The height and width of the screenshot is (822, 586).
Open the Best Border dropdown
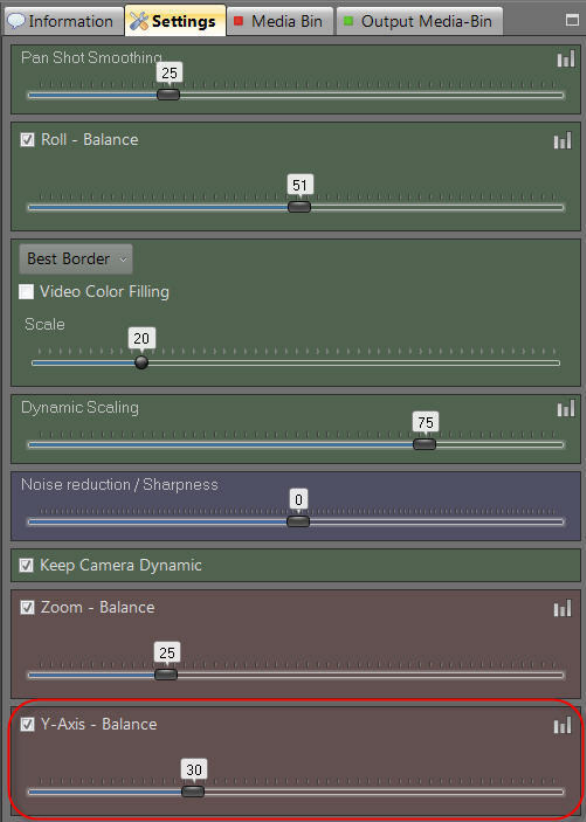click(76, 258)
